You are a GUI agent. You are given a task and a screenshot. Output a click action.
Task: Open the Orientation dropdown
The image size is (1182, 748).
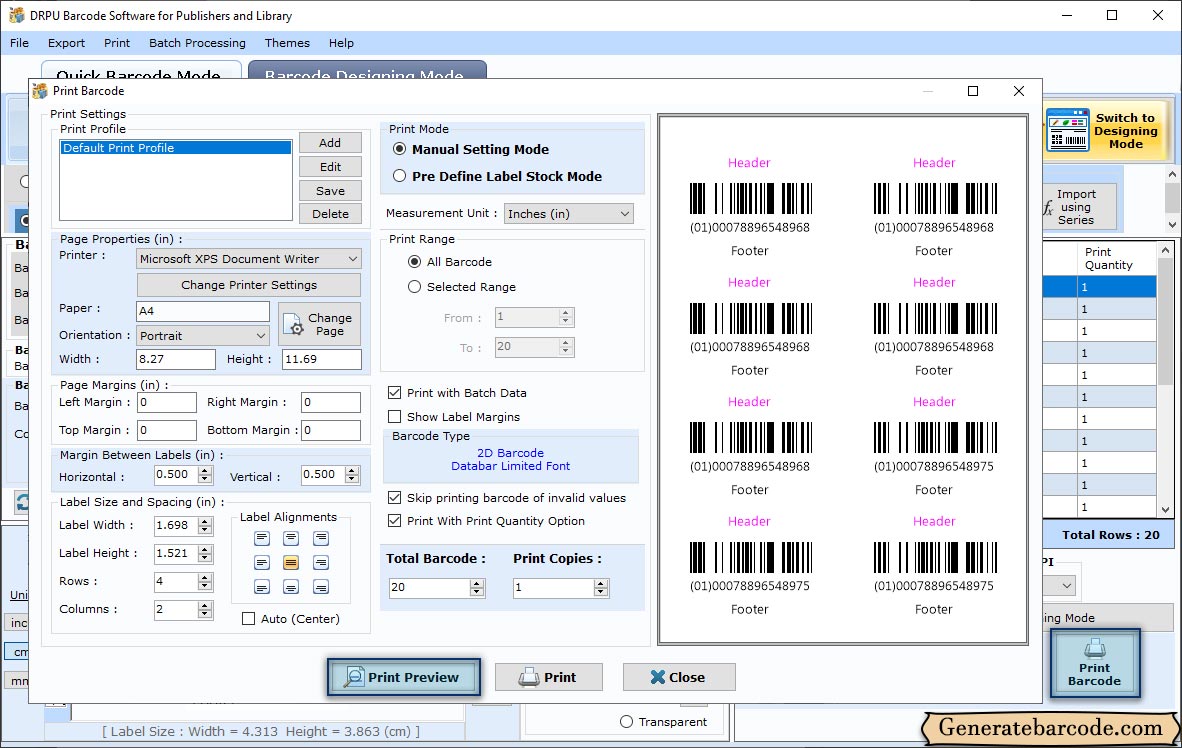(x=203, y=336)
